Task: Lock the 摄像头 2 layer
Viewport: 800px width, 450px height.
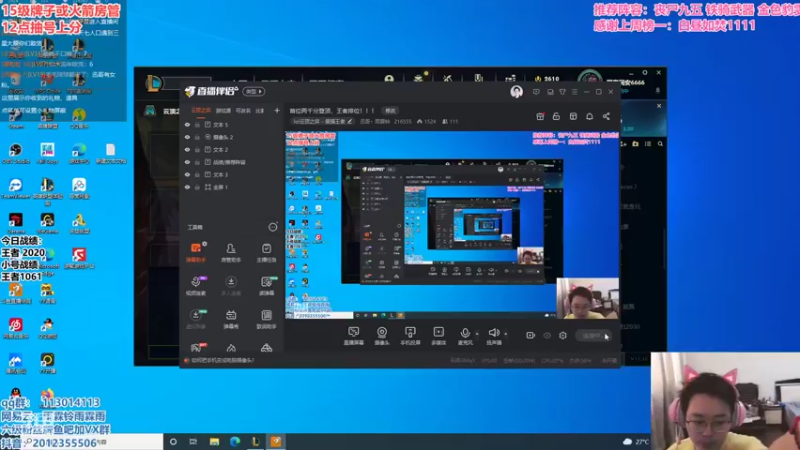Action: pyautogui.click(x=197, y=137)
